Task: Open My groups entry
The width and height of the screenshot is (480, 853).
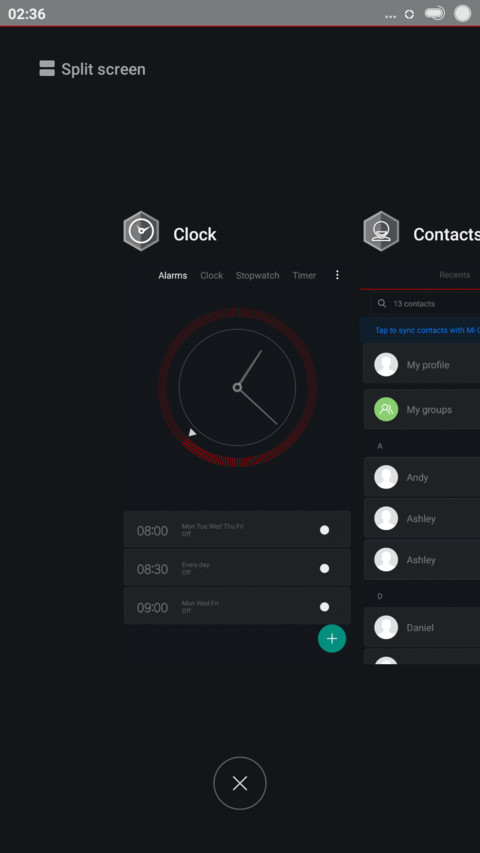Action: pos(422,410)
